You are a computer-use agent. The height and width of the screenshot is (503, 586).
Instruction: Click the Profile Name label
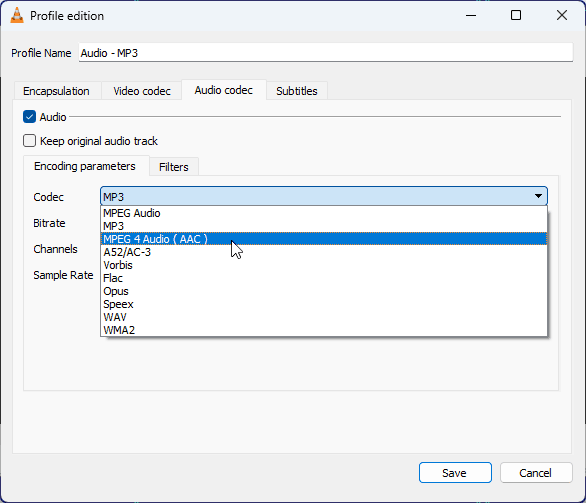click(x=41, y=53)
